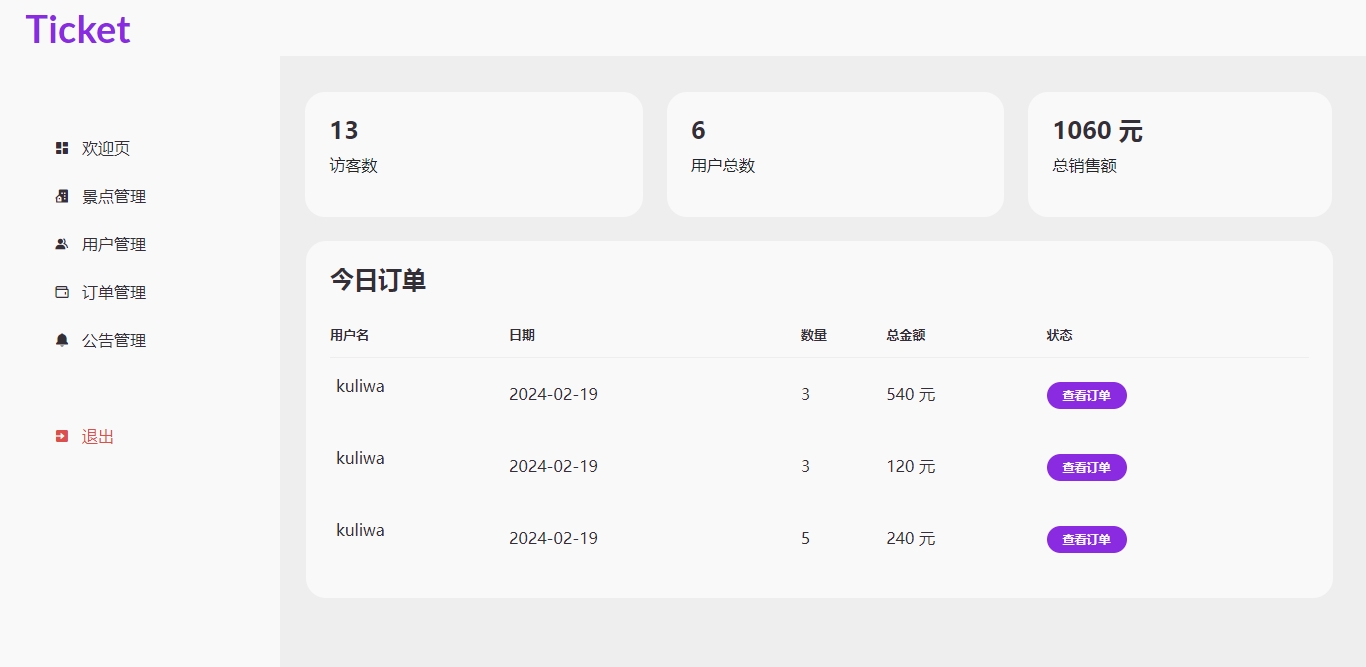Click the Ticket logo title
The image size is (1366, 667).
pyautogui.click(x=78, y=30)
